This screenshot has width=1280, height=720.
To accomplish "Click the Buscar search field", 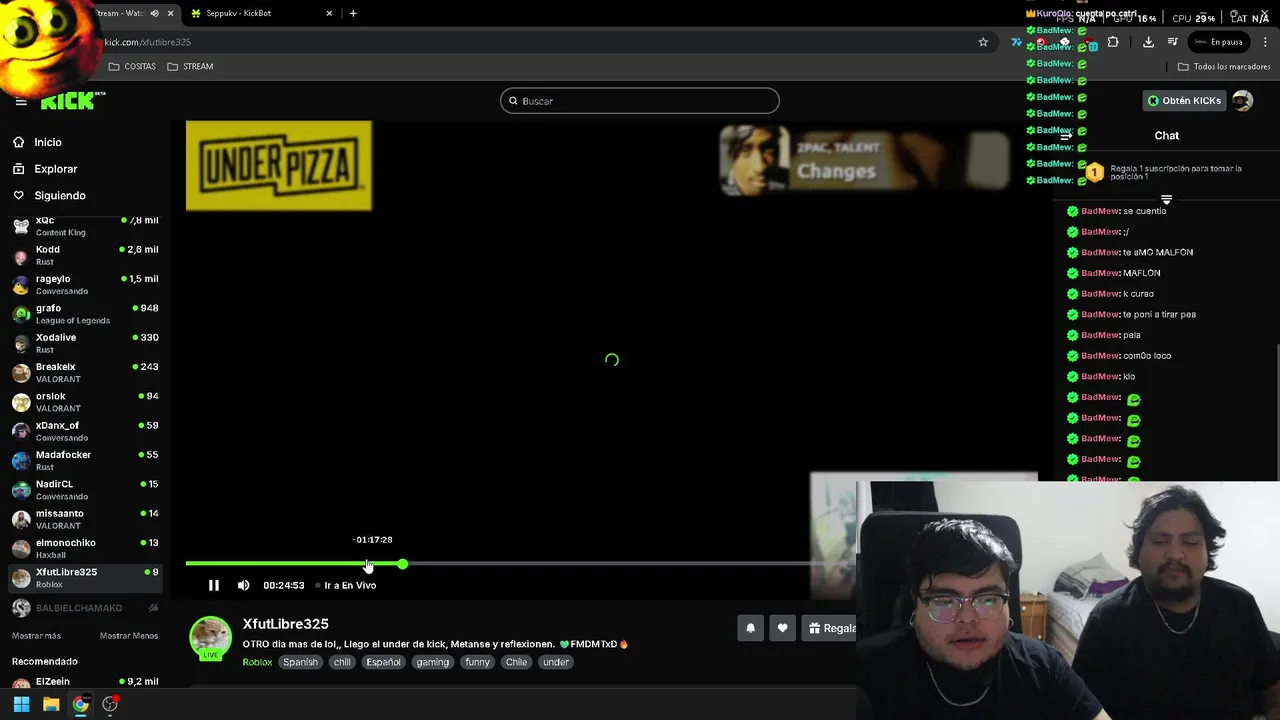I will 639,101.
